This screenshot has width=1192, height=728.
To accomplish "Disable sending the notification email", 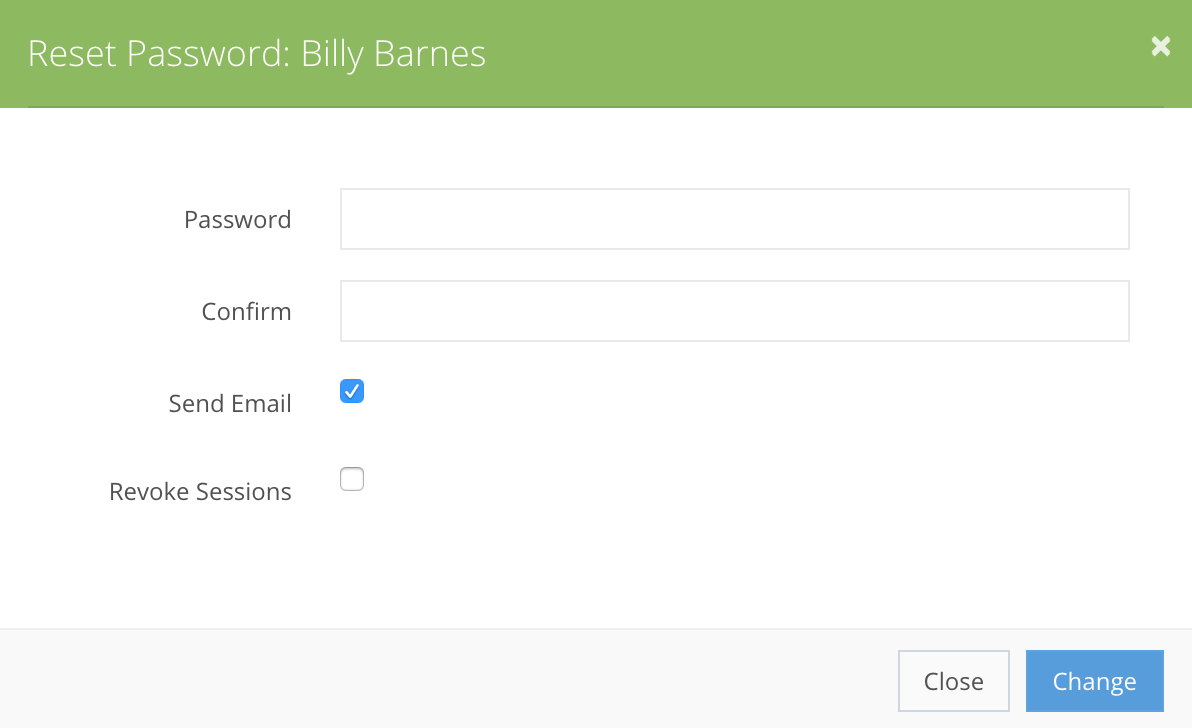I will (x=351, y=391).
